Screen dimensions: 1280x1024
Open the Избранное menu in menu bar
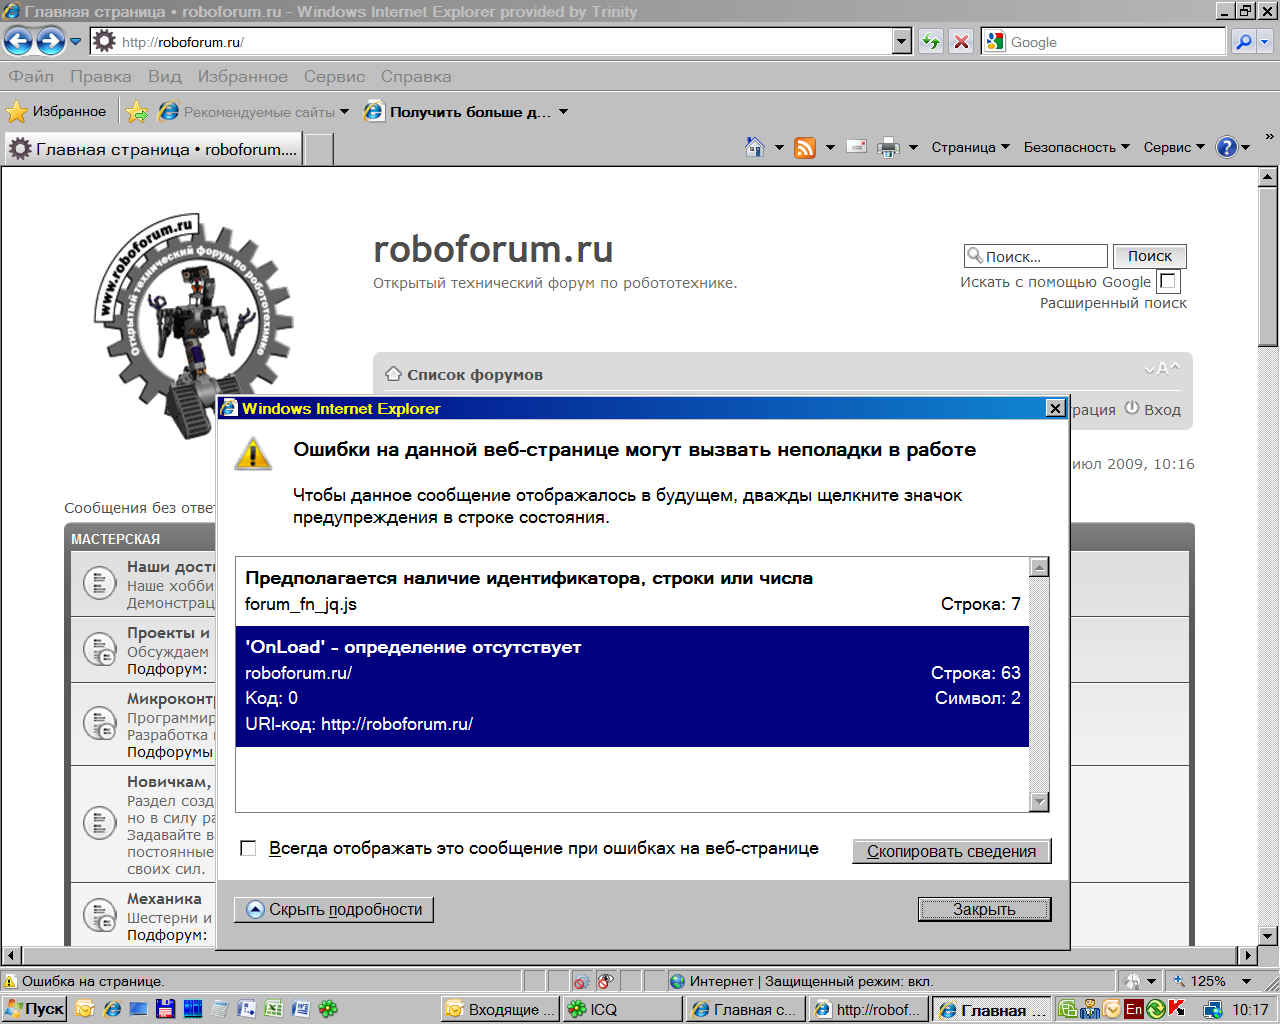(242, 76)
